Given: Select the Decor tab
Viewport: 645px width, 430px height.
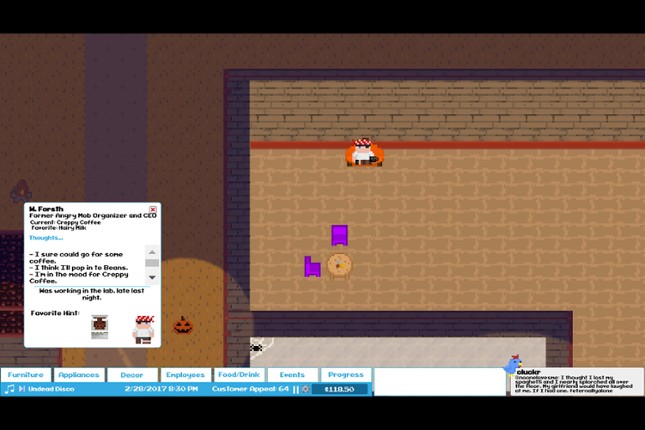Looking at the screenshot, I should 132,375.
